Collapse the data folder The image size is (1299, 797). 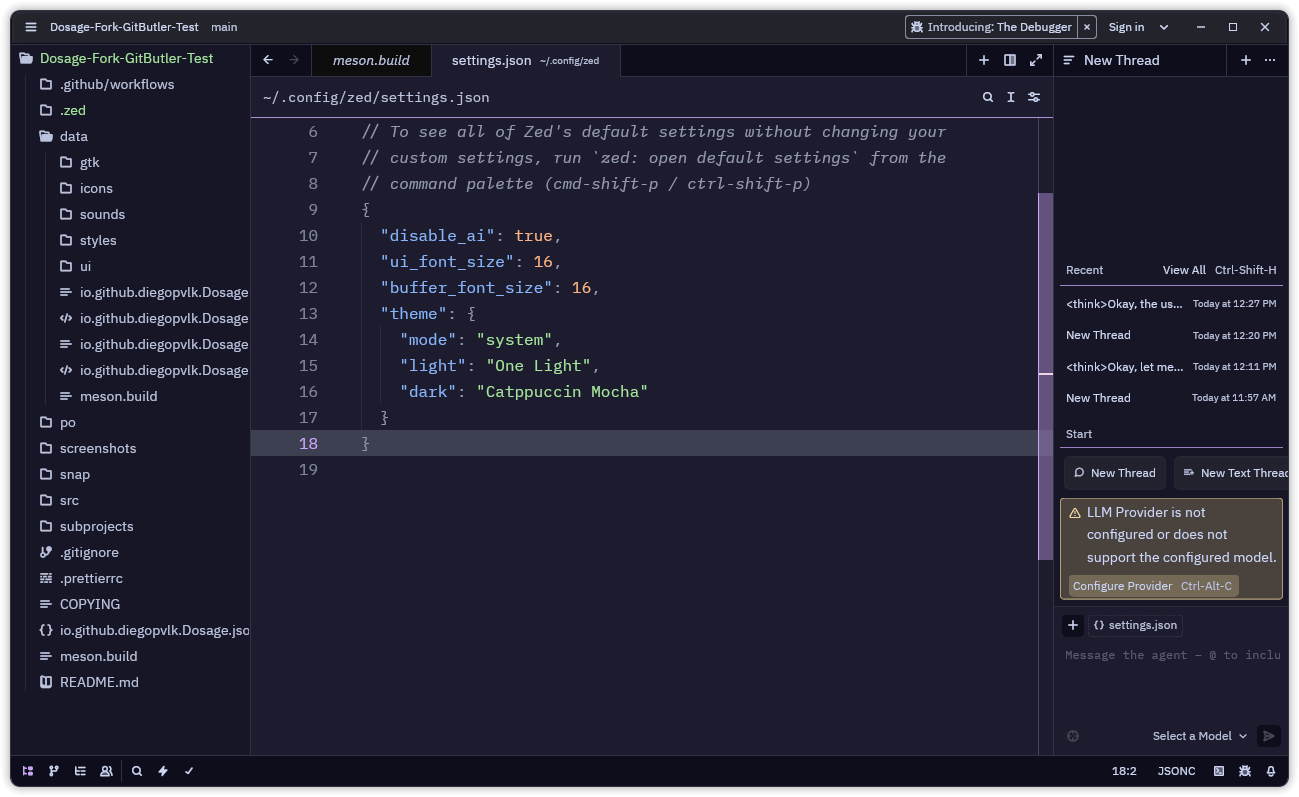73,136
